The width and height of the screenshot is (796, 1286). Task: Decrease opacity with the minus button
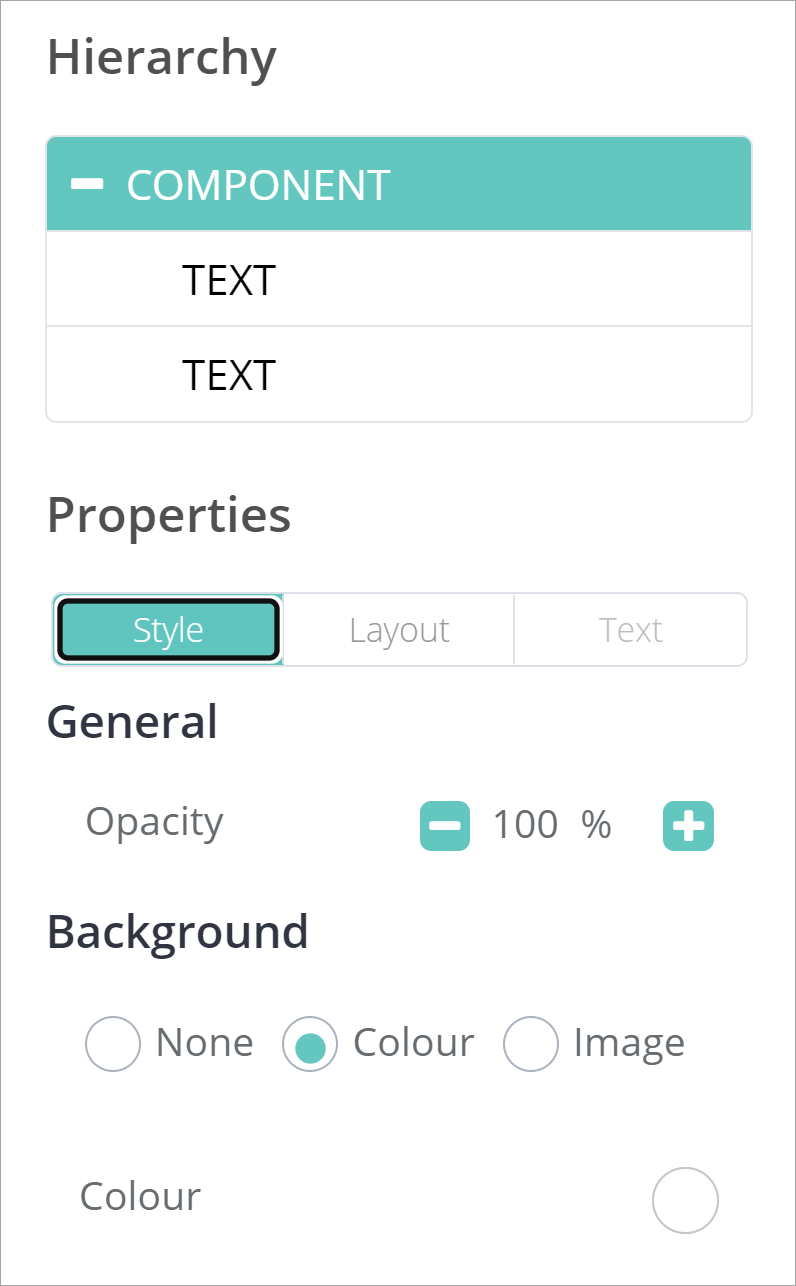(445, 826)
